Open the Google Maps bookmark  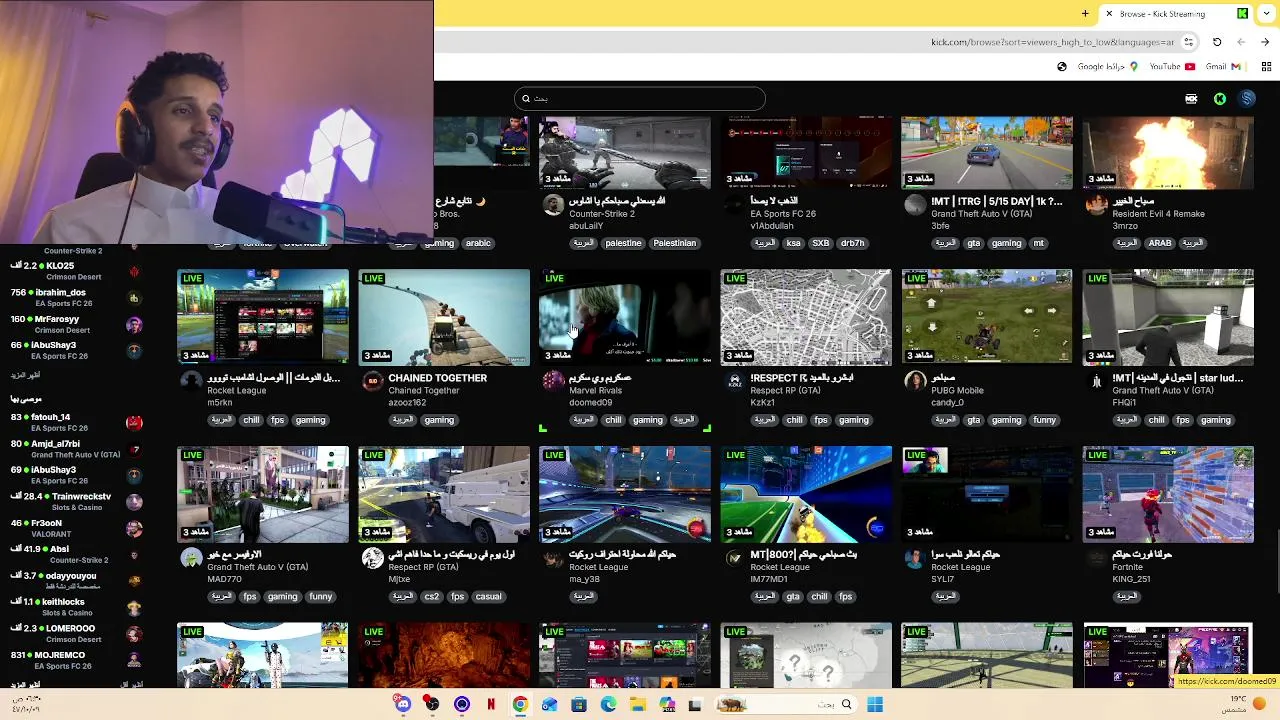(x=1108, y=67)
